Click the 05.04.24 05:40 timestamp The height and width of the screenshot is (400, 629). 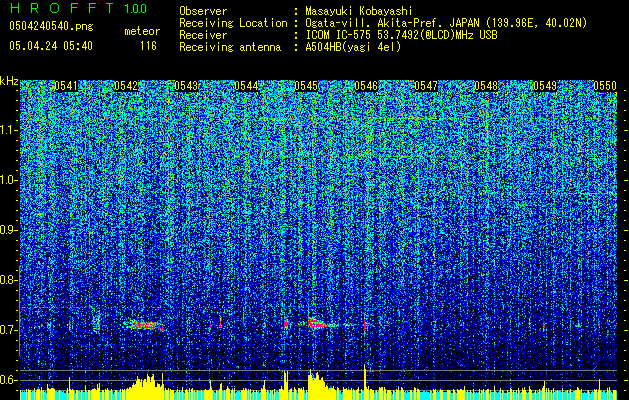point(50,46)
